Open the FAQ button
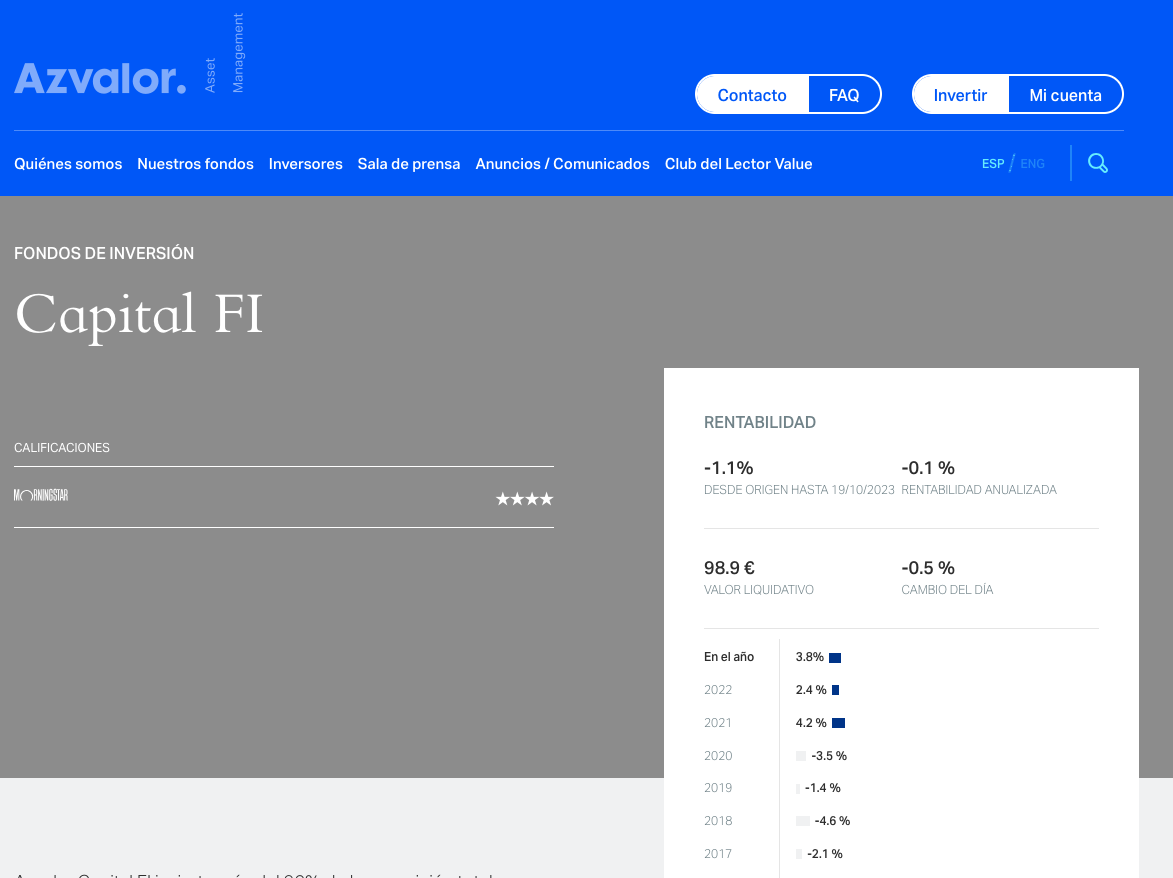 [844, 95]
